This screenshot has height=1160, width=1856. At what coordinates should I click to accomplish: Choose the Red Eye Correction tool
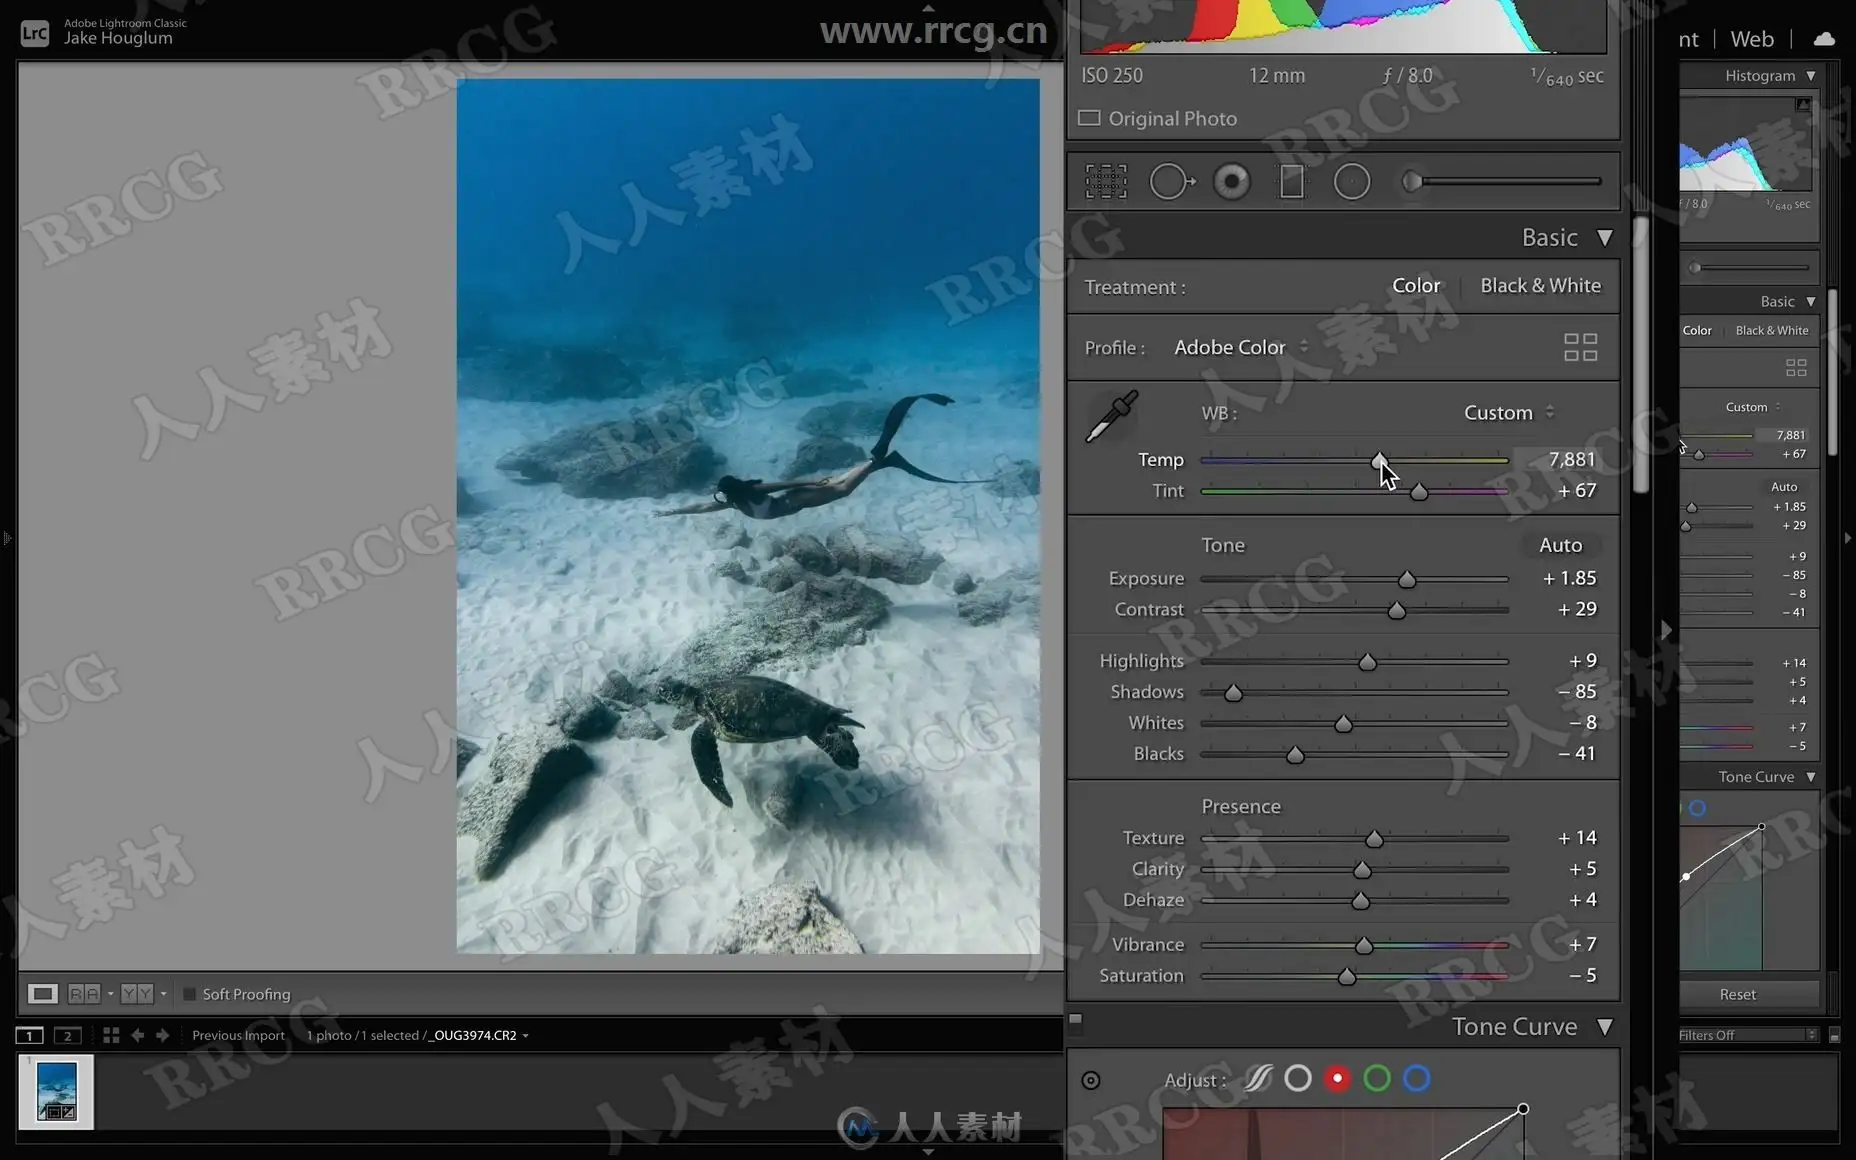pos(1232,182)
